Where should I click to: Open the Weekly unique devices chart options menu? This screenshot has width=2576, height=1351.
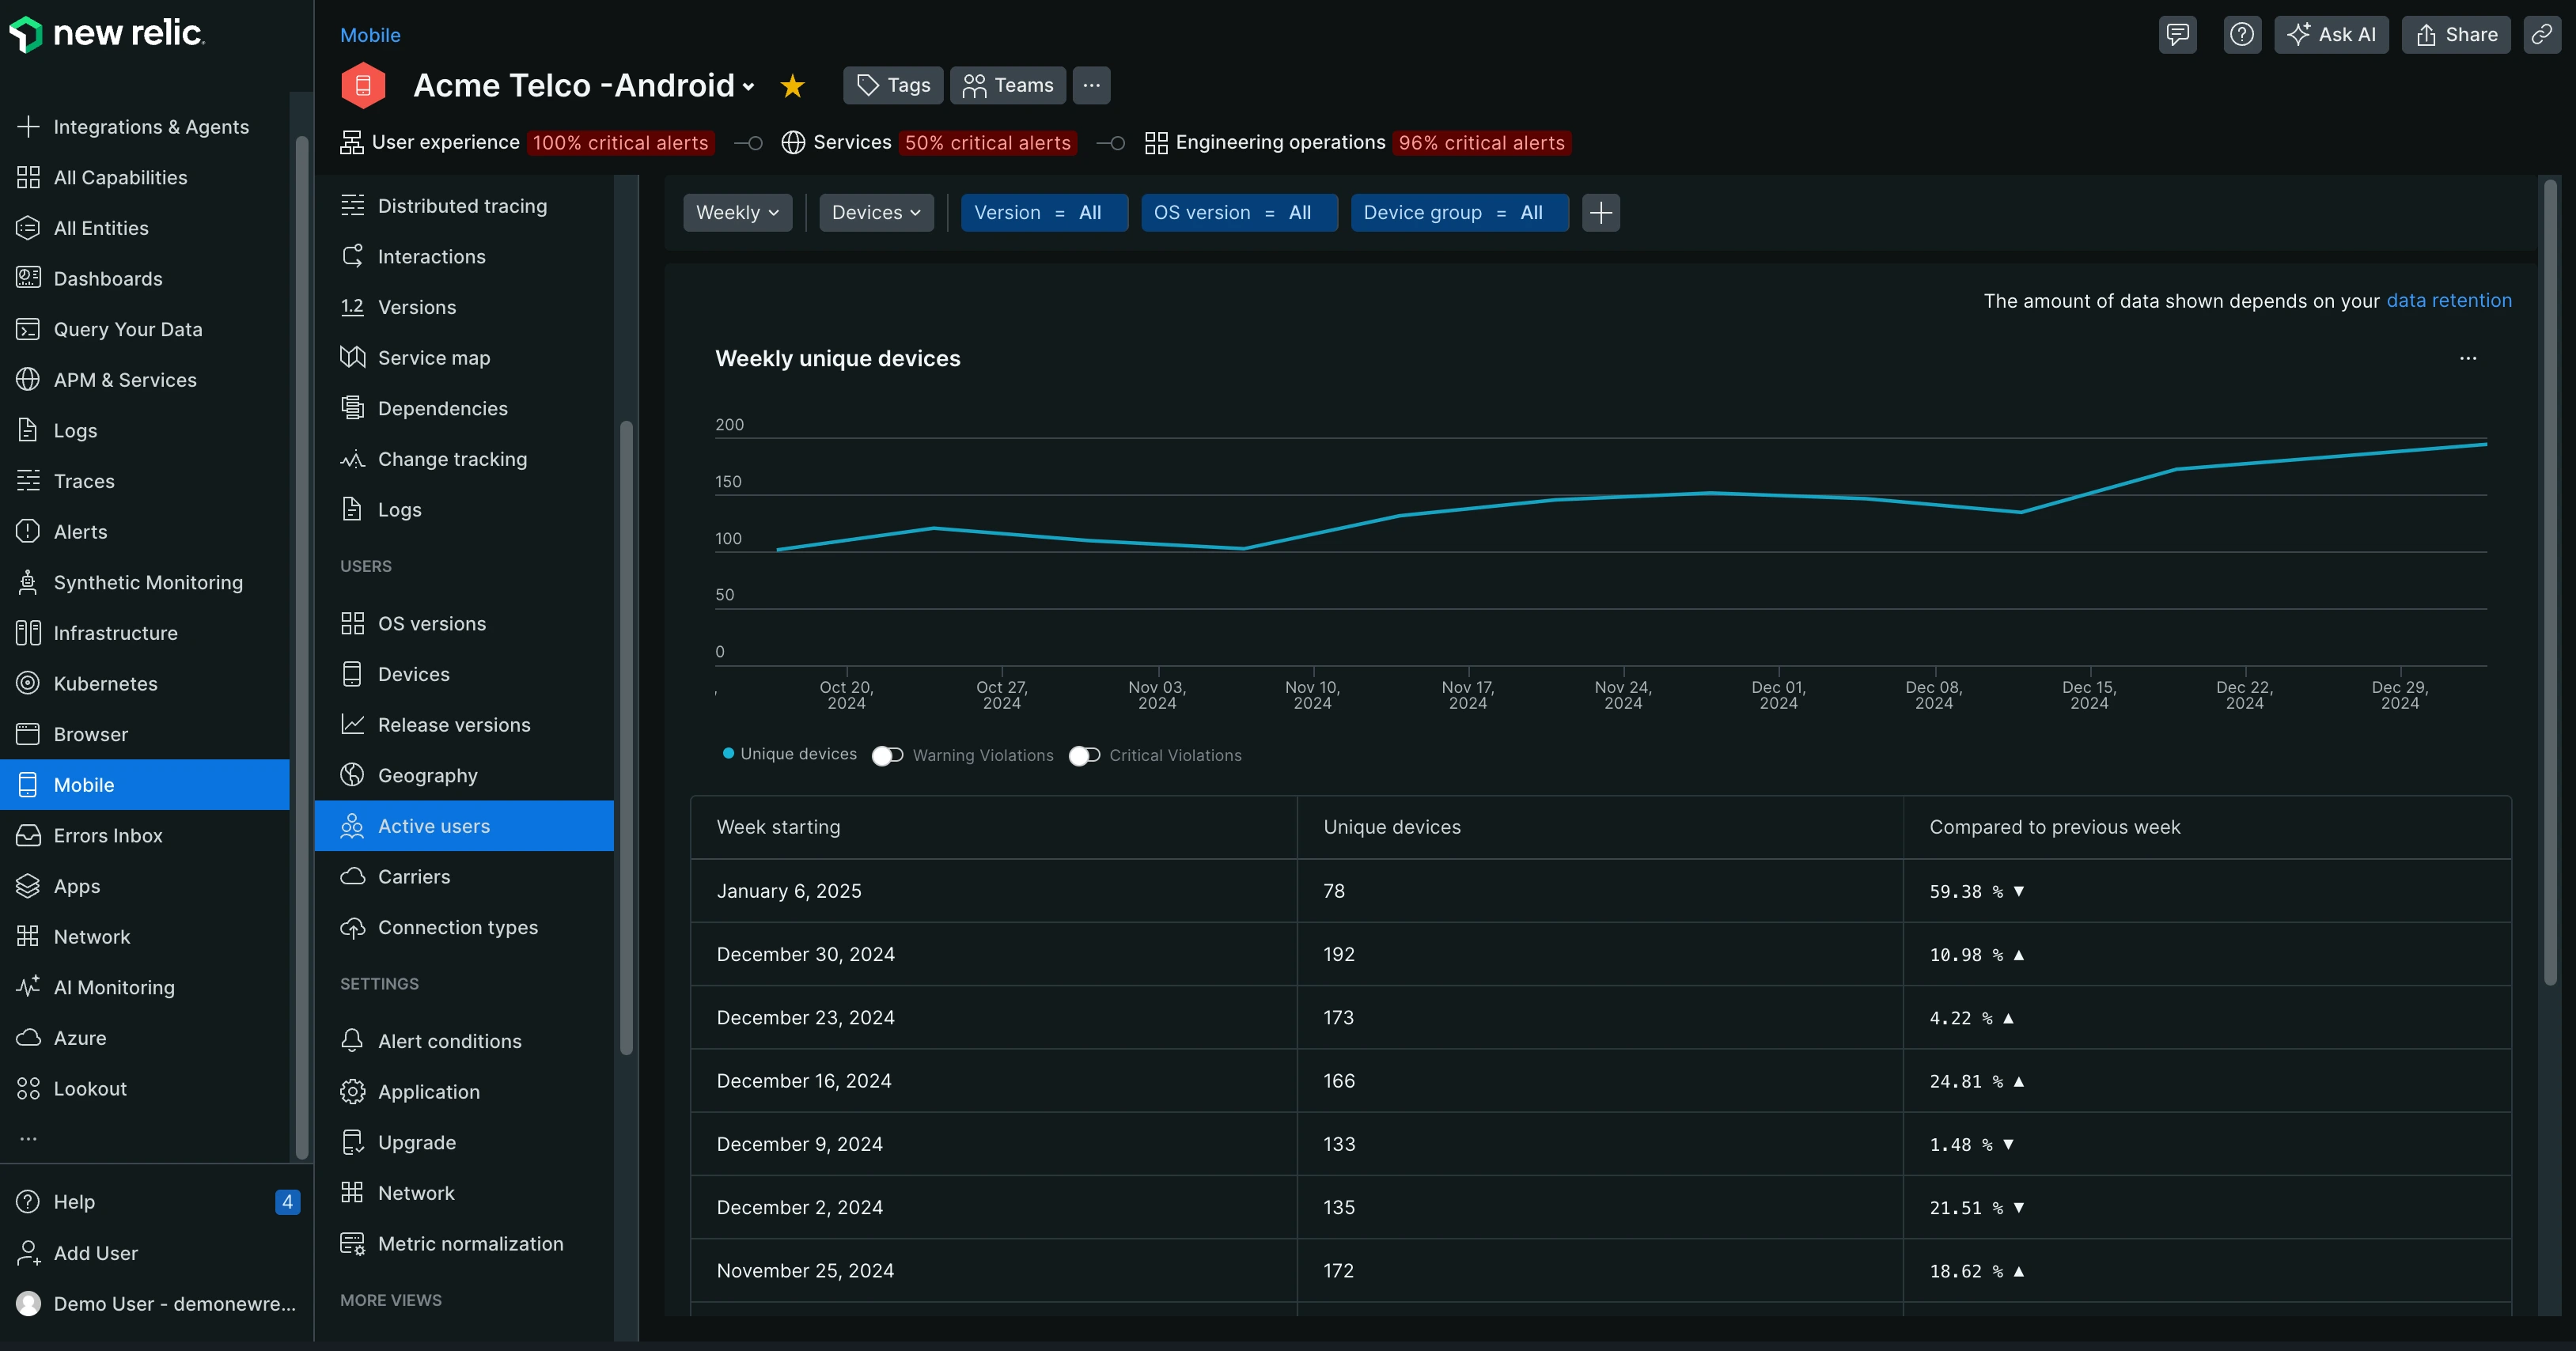point(2467,358)
